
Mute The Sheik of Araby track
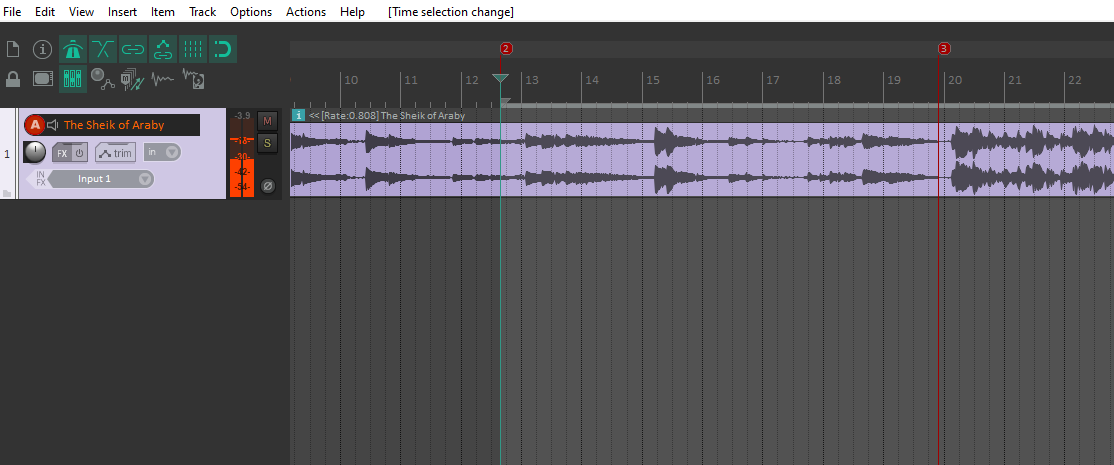267,121
